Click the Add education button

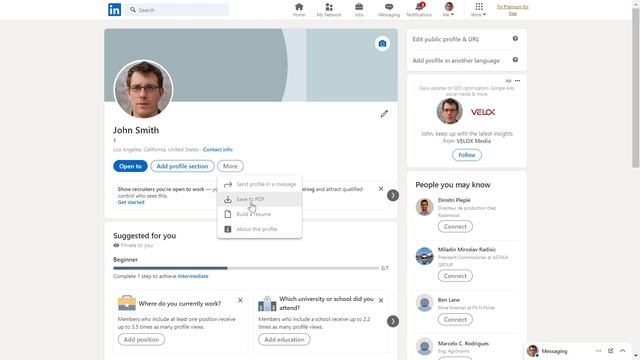click(x=284, y=340)
